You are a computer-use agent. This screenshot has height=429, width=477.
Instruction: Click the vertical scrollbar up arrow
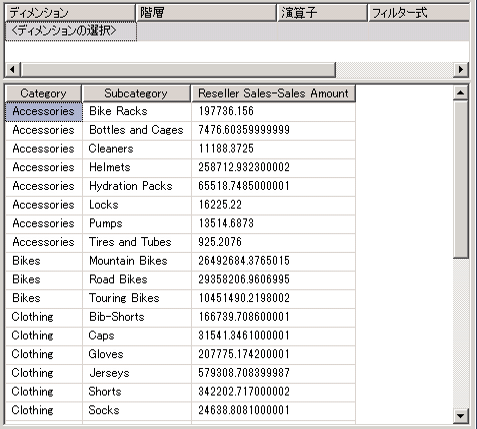pos(461,93)
